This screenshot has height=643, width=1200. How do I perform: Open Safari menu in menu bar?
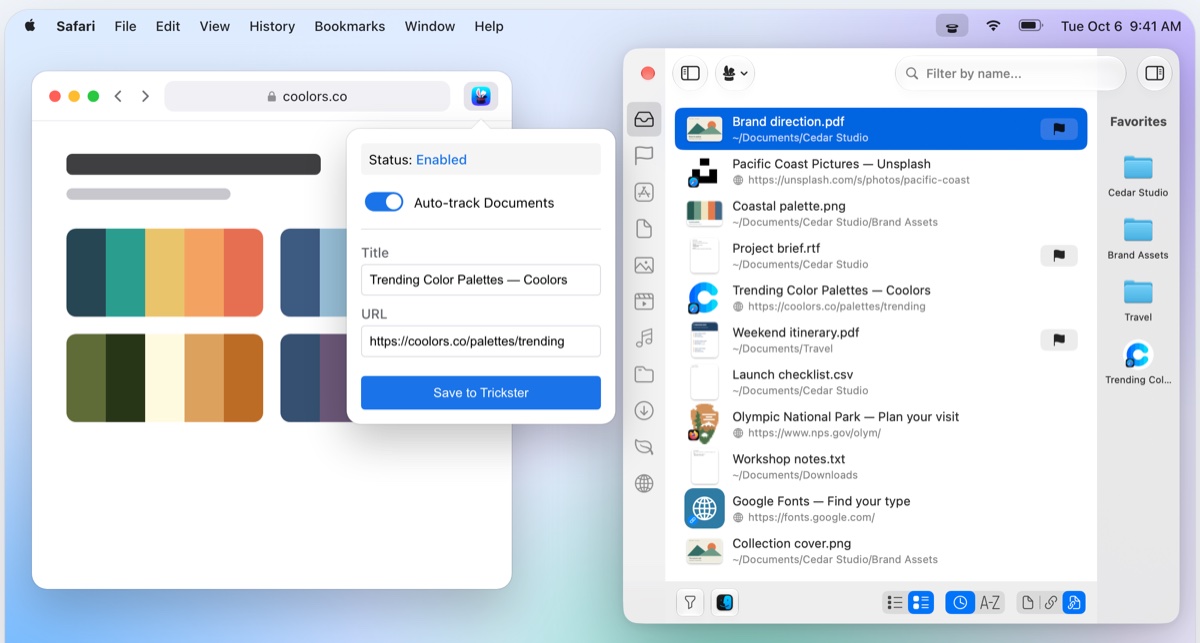76,26
